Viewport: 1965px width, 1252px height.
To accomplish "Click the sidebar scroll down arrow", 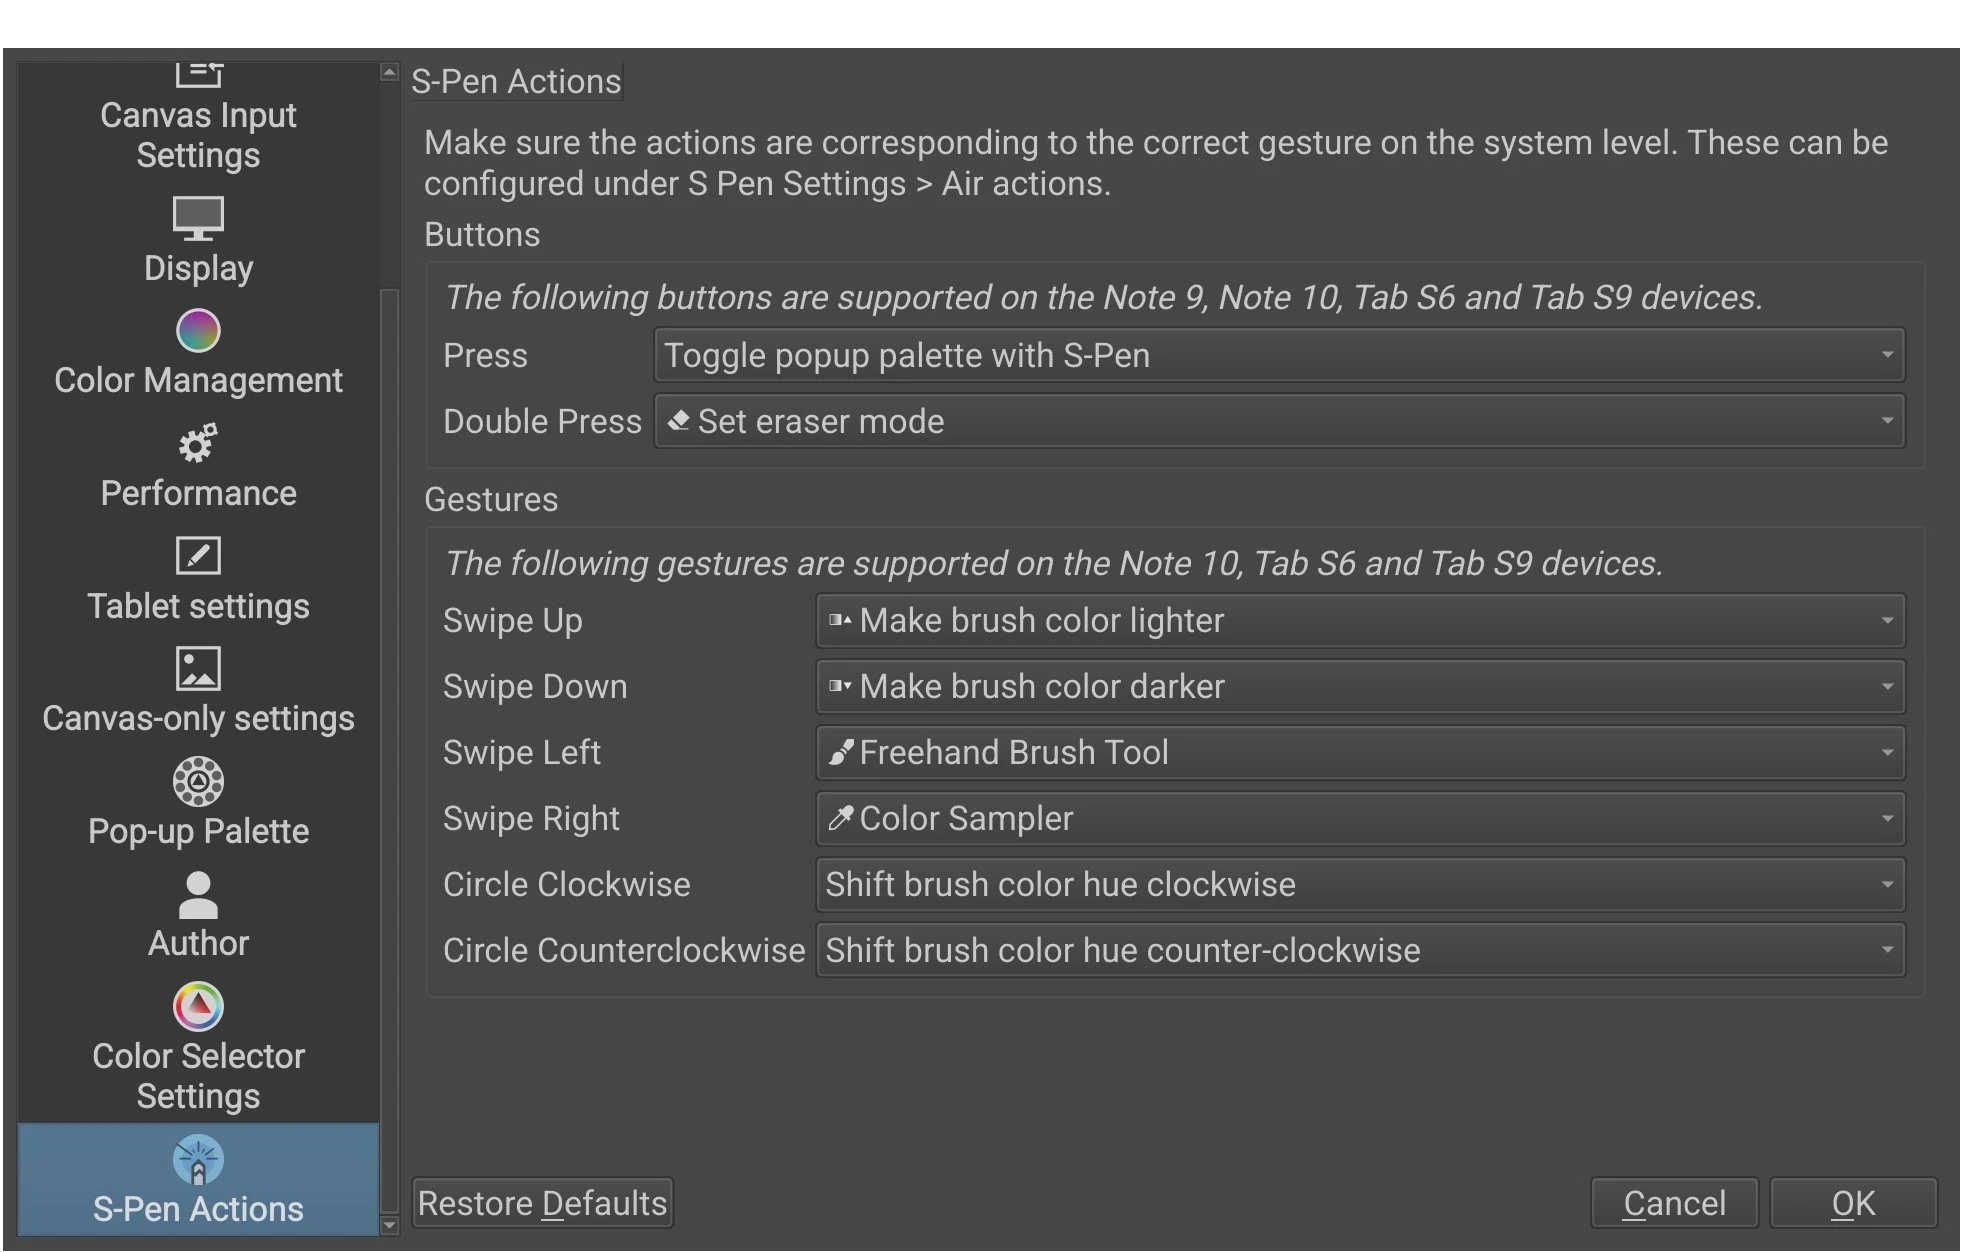I will pos(390,1225).
